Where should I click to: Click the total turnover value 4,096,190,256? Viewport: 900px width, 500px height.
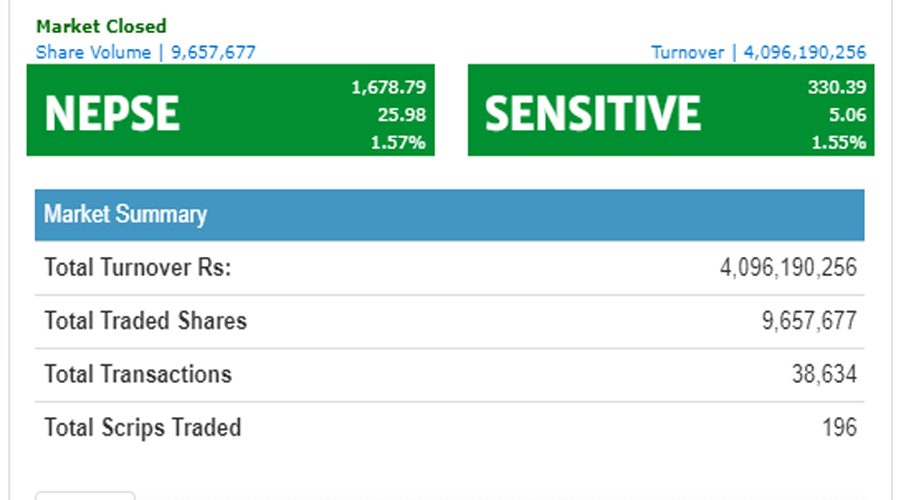[x=788, y=268]
